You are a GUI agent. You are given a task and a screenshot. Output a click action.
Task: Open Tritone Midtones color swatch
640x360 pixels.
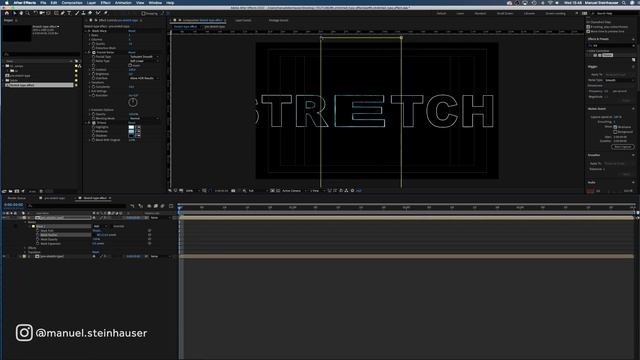(x=131, y=131)
